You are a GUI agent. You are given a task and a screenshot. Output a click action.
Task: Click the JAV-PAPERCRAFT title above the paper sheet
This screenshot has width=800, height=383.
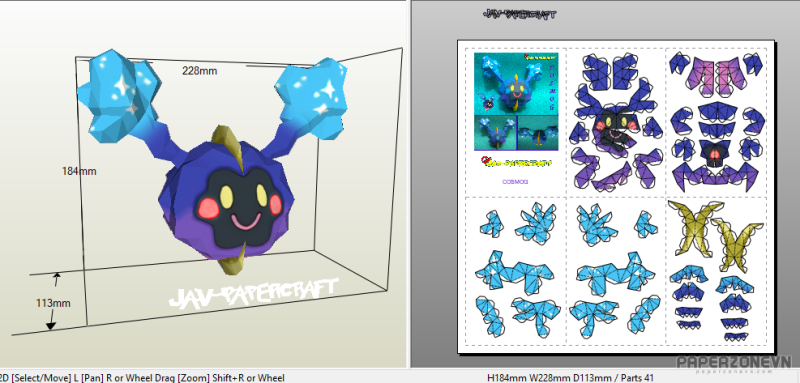519,14
